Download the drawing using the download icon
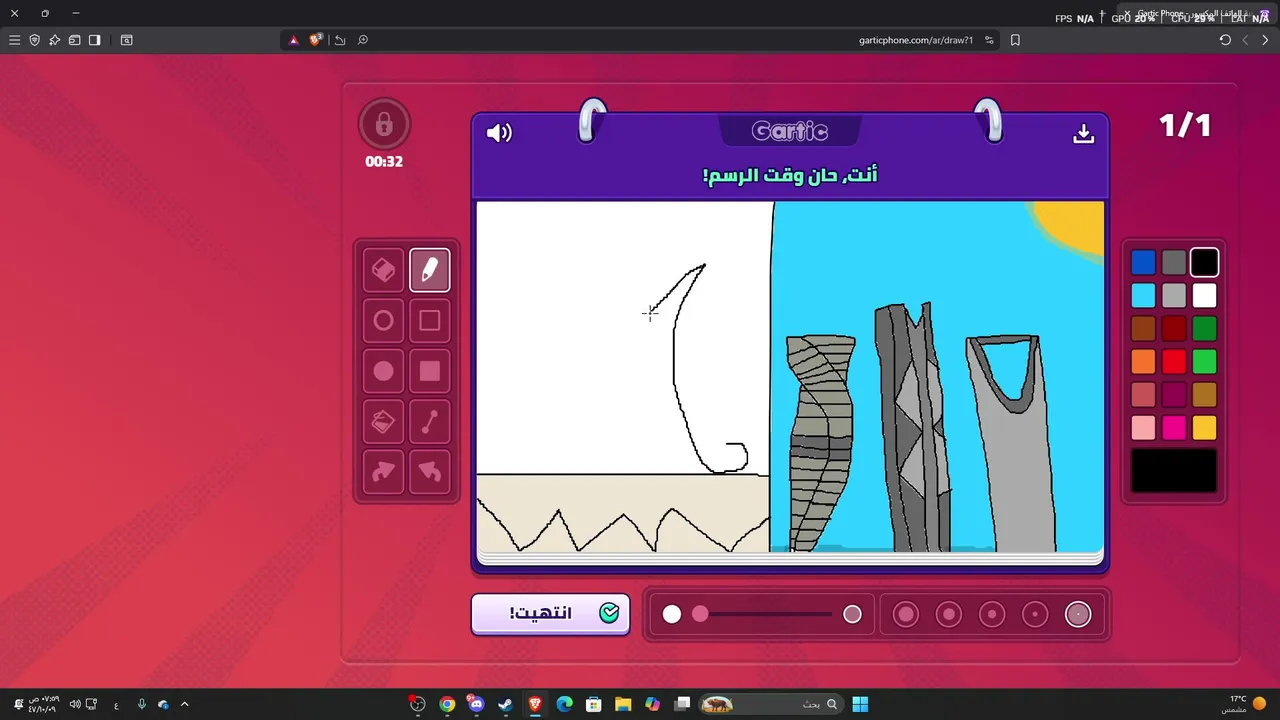Viewport: 1280px width, 720px height. [x=1083, y=134]
